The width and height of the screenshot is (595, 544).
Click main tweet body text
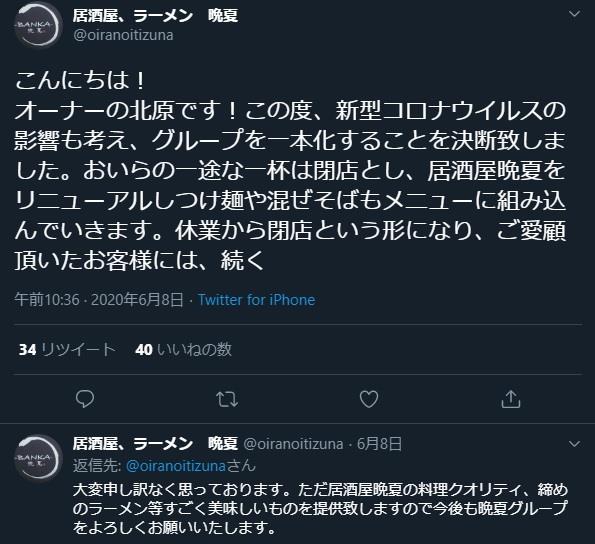tap(290, 171)
